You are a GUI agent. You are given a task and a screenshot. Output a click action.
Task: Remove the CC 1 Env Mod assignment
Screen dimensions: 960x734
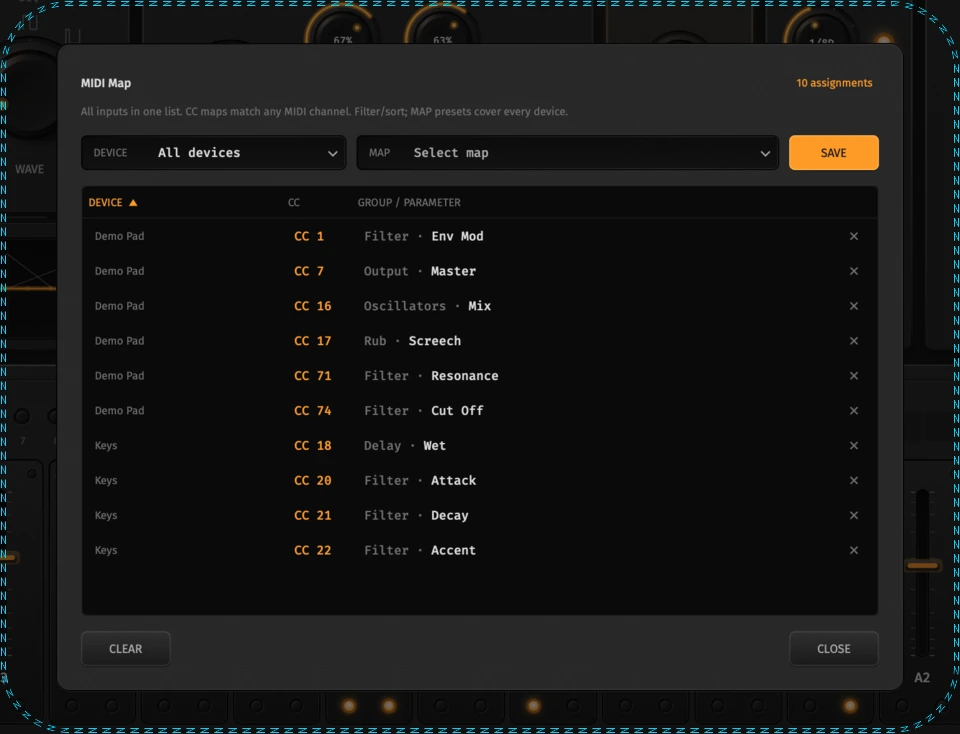[853, 236]
